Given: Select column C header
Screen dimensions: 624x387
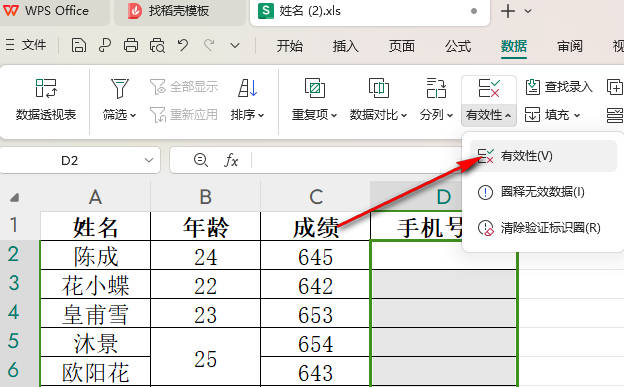Looking at the screenshot, I should (x=316, y=197).
